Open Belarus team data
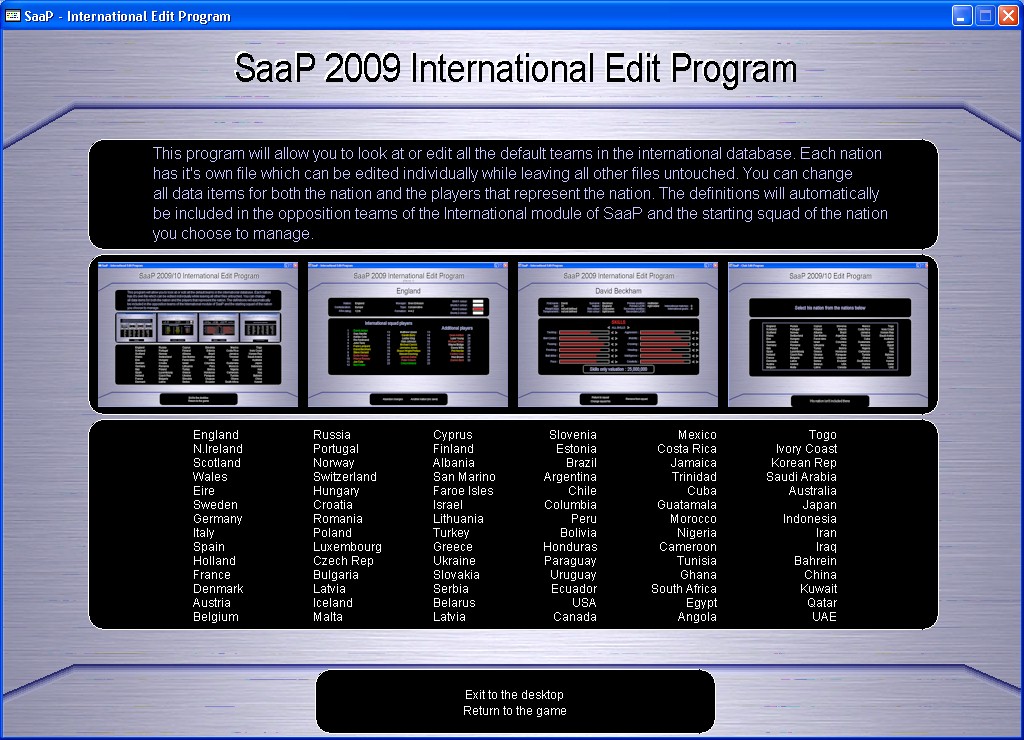The height and width of the screenshot is (740, 1024). 454,603
